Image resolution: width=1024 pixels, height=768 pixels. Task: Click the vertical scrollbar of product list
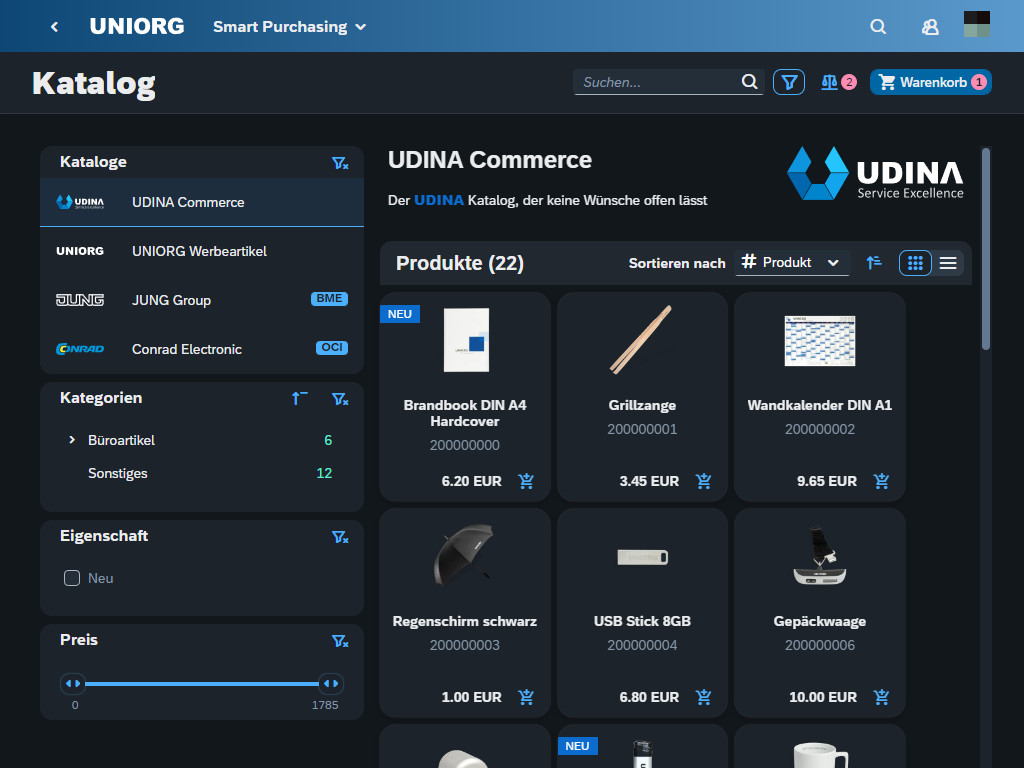[x=985, y=248]
